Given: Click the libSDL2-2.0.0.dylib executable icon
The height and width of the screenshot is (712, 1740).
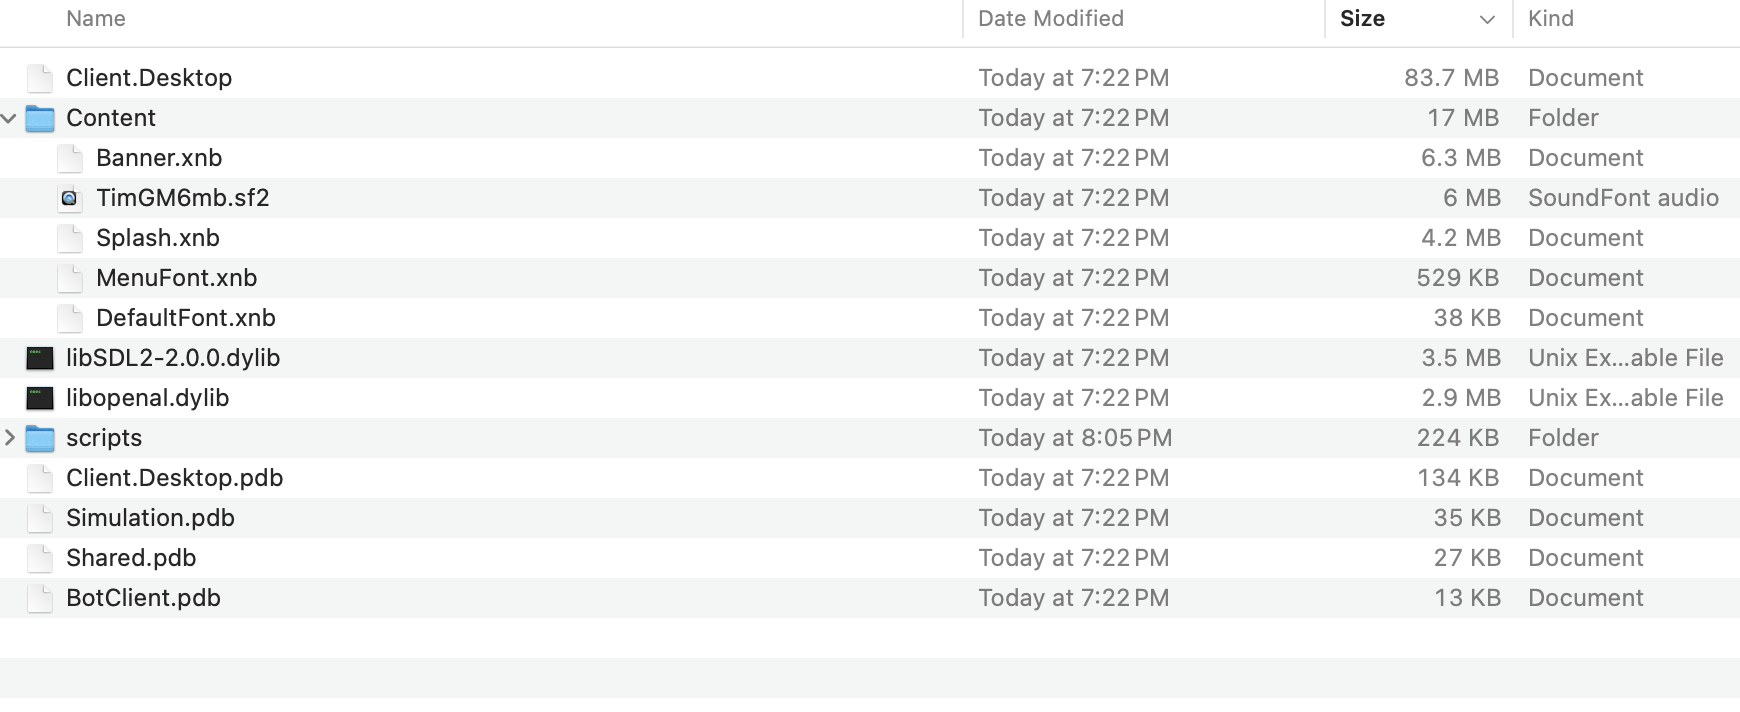Looking at the screenshot, I should 40,358.
